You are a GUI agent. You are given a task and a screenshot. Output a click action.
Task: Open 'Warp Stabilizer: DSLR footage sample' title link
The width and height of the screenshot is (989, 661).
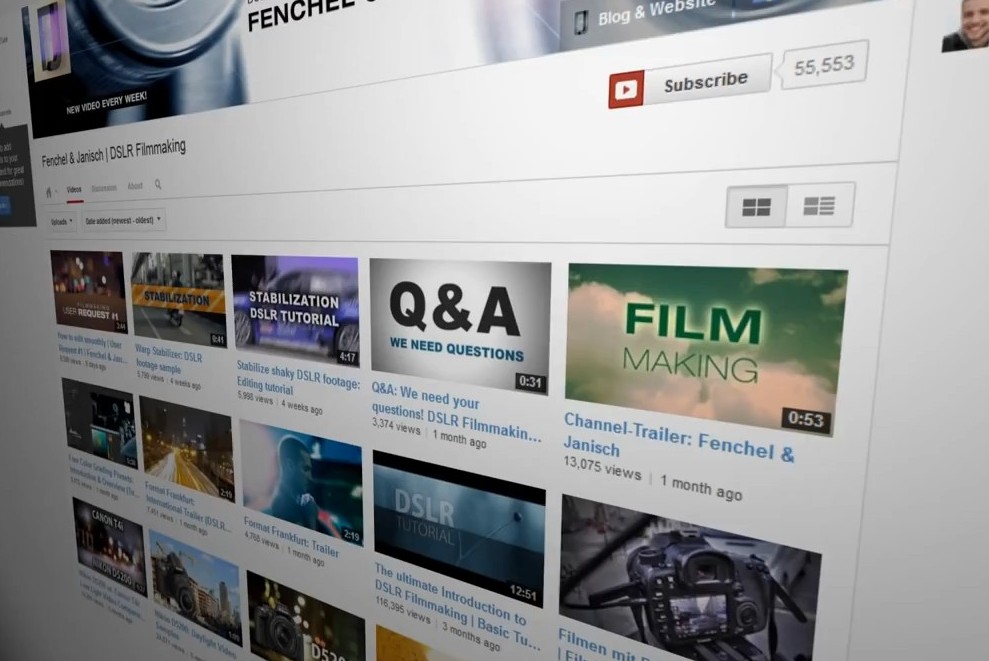pos(169,361)
